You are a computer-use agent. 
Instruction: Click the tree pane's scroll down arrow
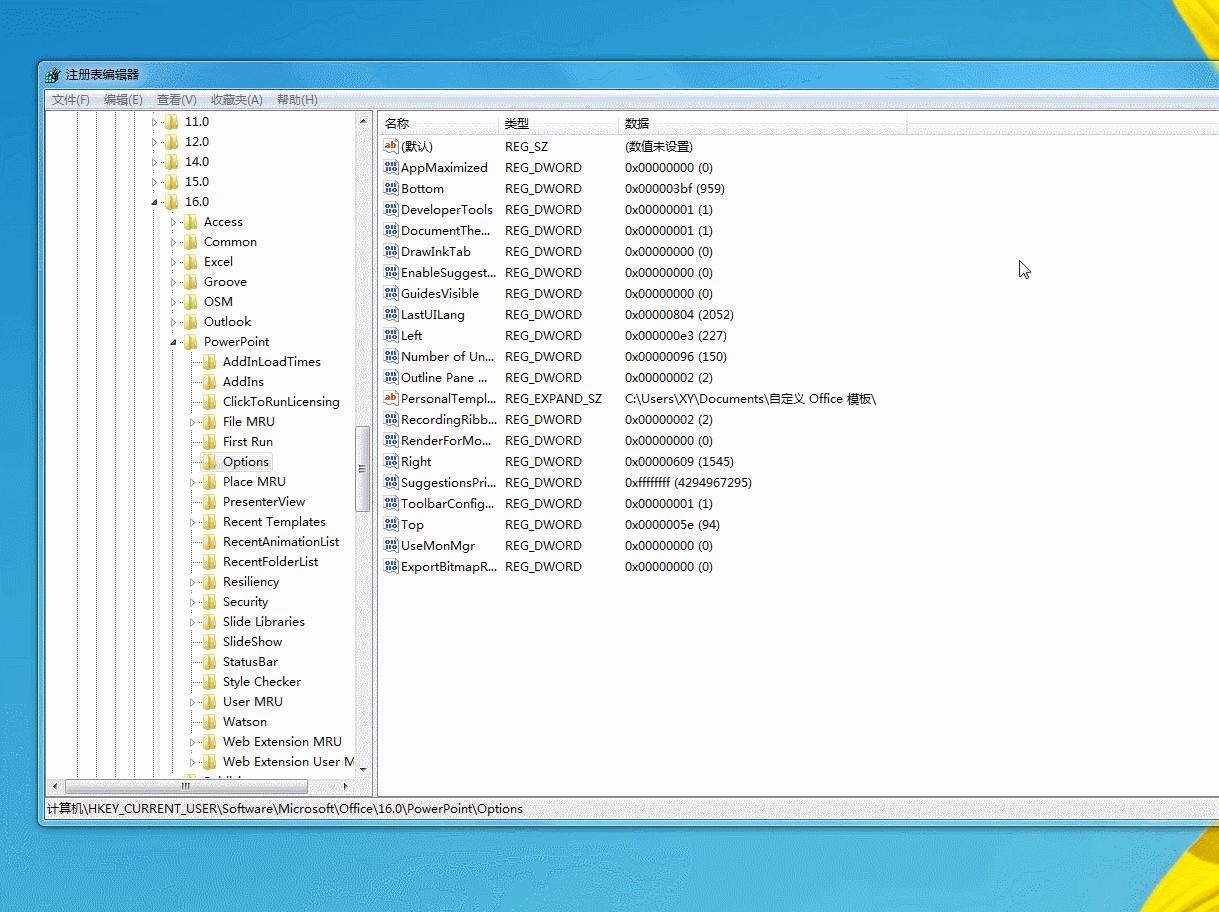[363, 769]
